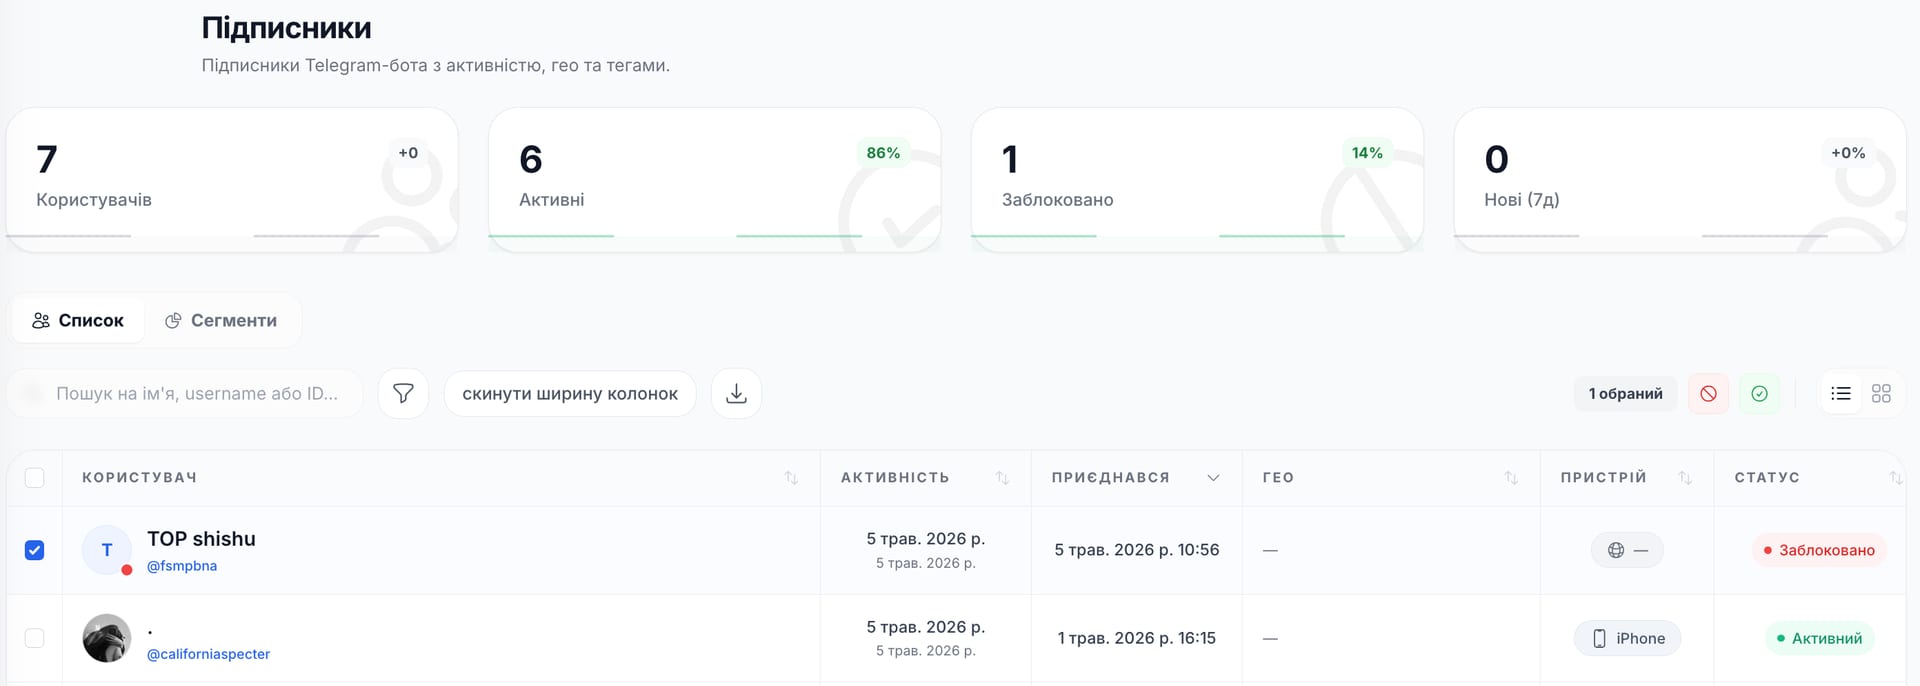Select the Активні stat card

point(714,180)
